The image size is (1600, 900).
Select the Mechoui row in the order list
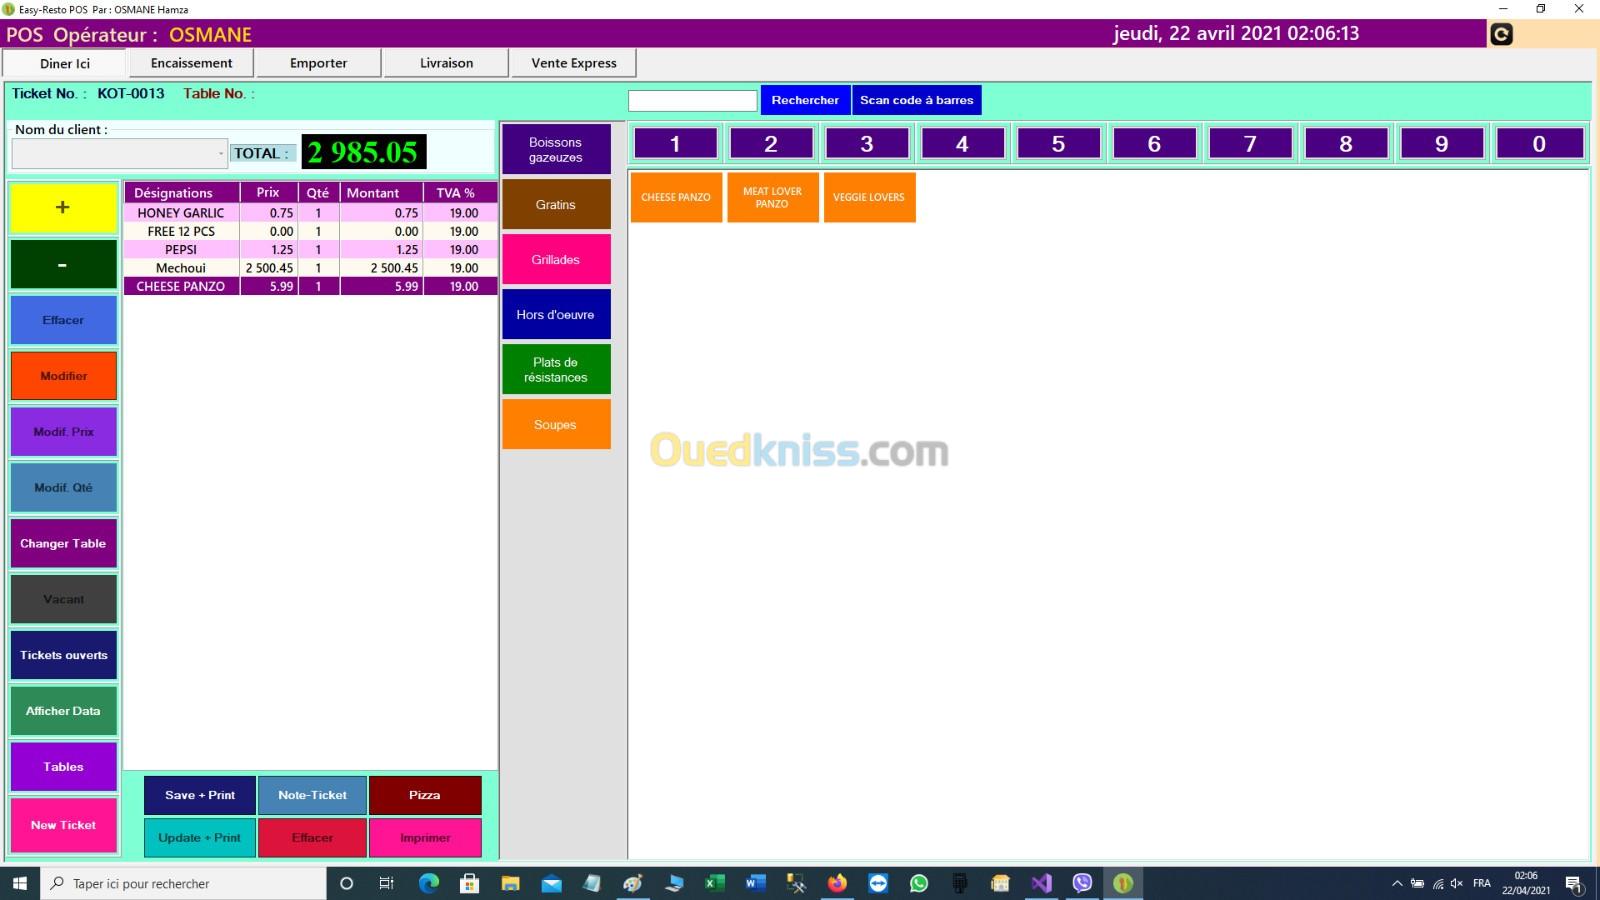click(x=181, y=268)
